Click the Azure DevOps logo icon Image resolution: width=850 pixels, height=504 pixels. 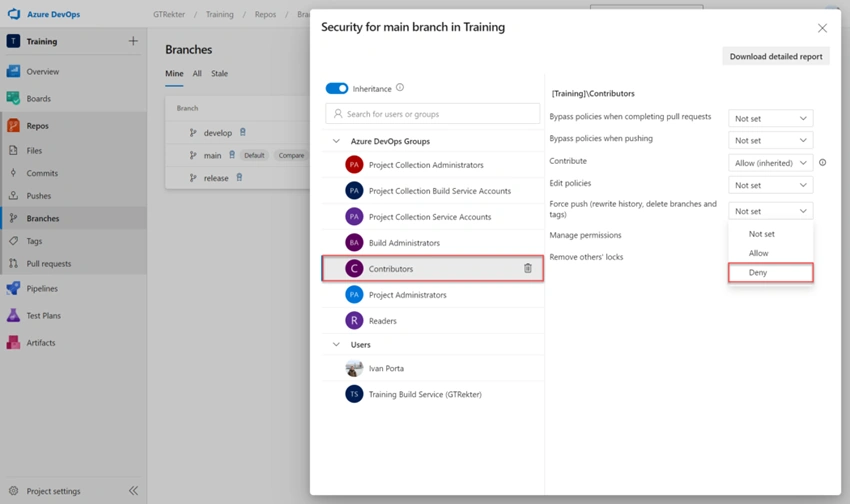[x=14, y=14]
